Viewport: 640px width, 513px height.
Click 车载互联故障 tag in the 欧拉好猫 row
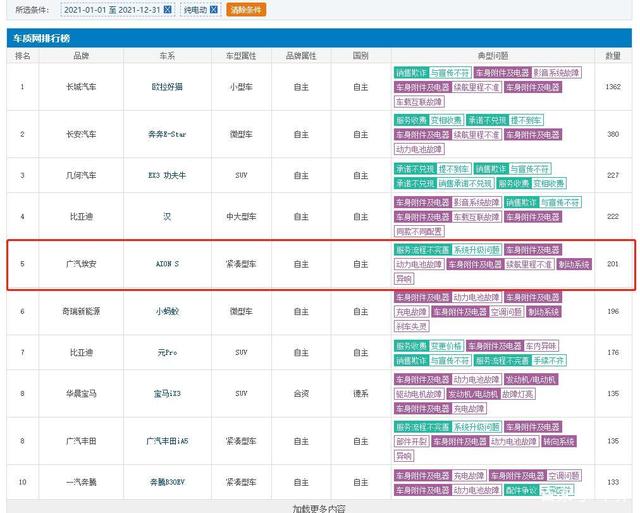click(419, 102)
